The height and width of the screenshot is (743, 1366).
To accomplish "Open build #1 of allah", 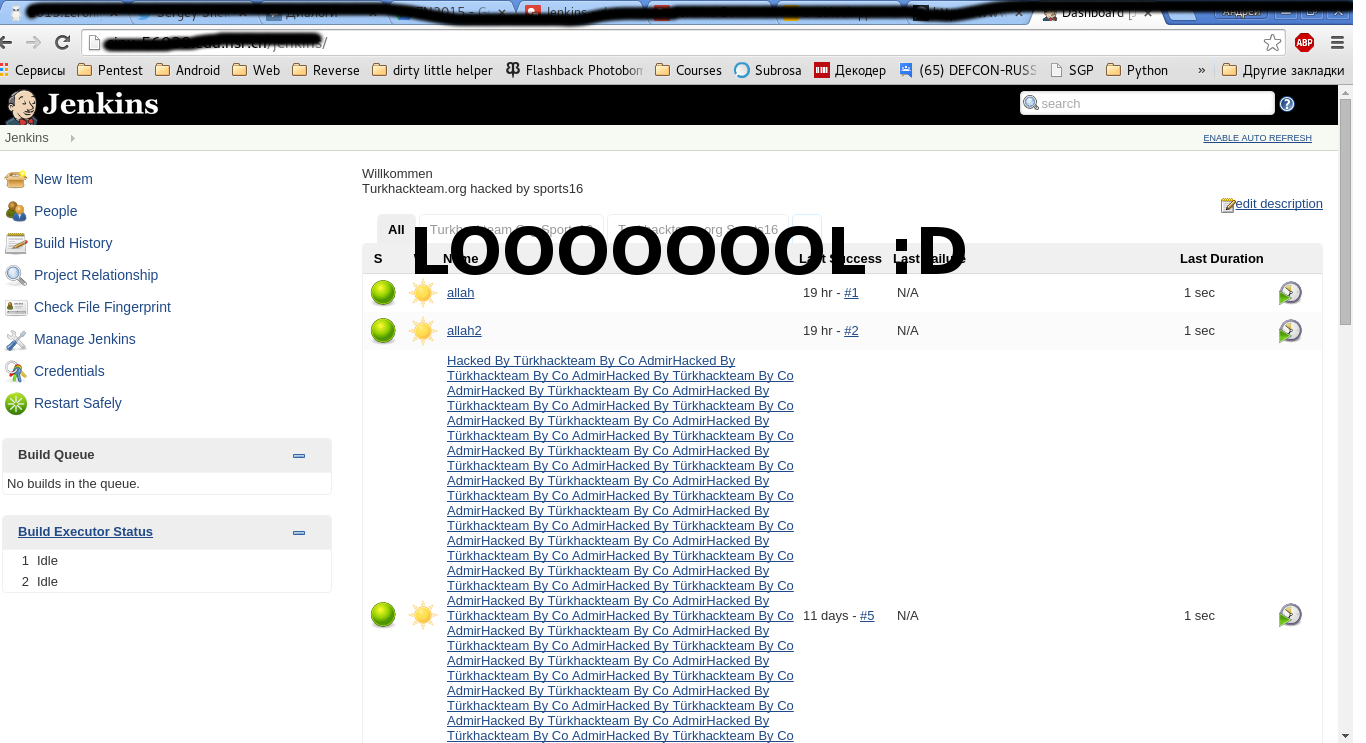I will (851, 293).
